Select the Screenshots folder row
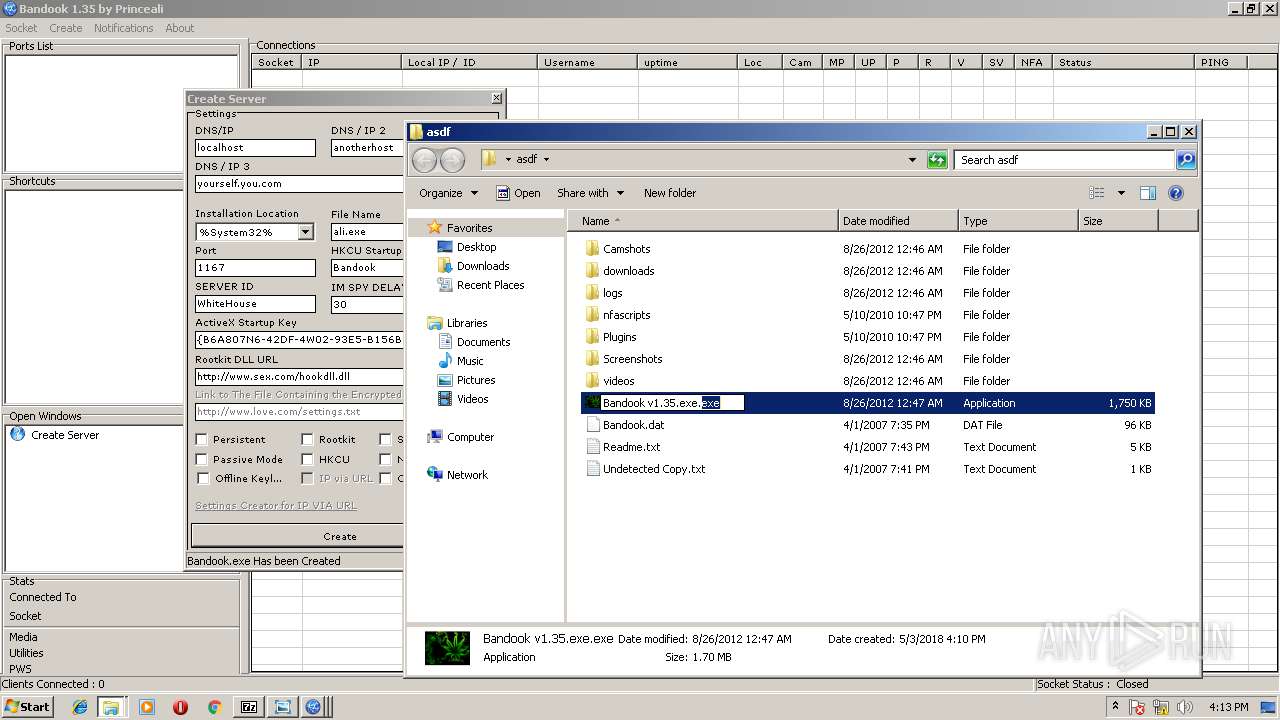The height and width of the screenshot is (720, 1280). click(x=867, y=359)
